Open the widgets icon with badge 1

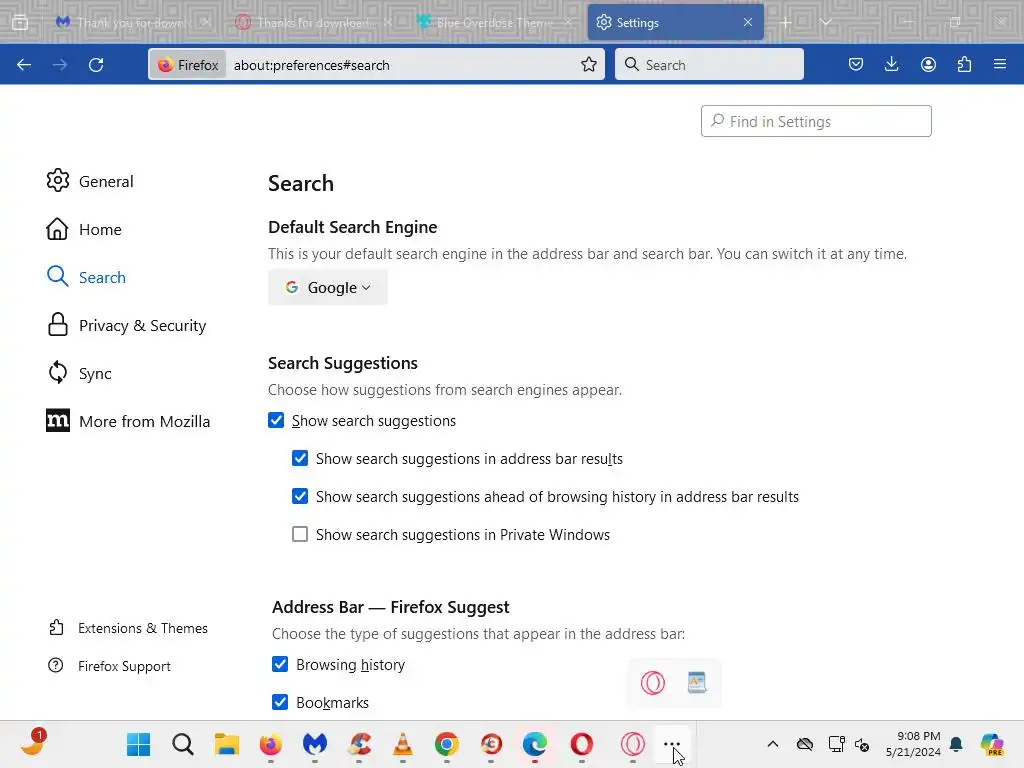click(x=33, y=743)
